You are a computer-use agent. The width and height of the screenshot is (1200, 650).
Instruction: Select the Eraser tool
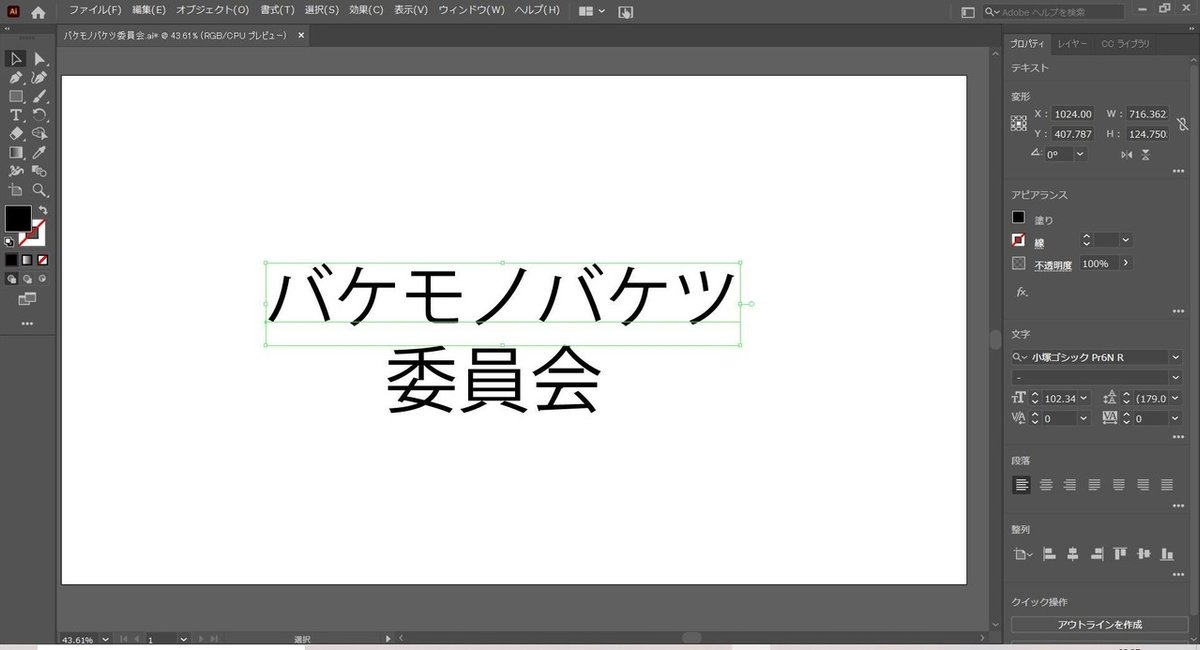tap(16, 133)
